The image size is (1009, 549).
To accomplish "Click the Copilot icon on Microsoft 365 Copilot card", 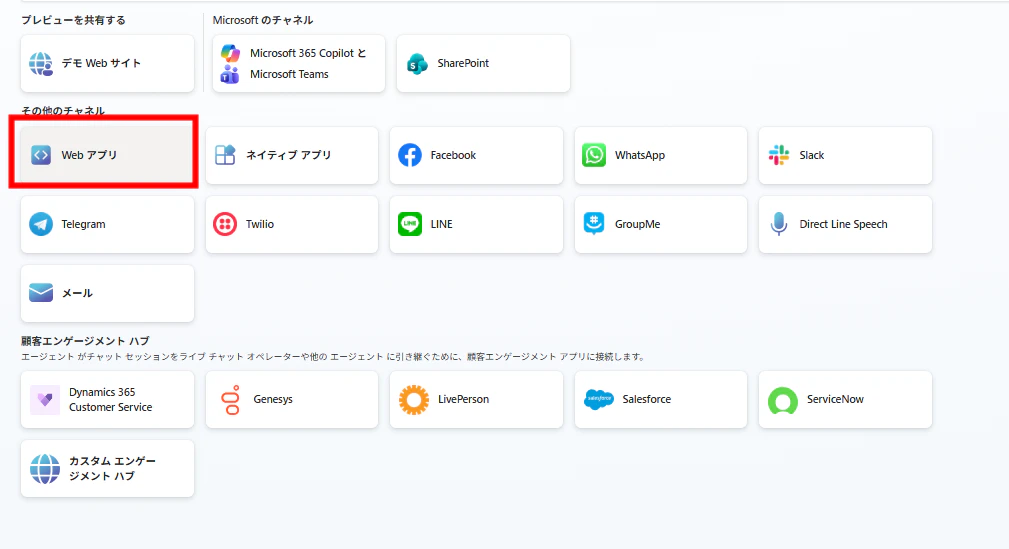I will pos(230,53).
